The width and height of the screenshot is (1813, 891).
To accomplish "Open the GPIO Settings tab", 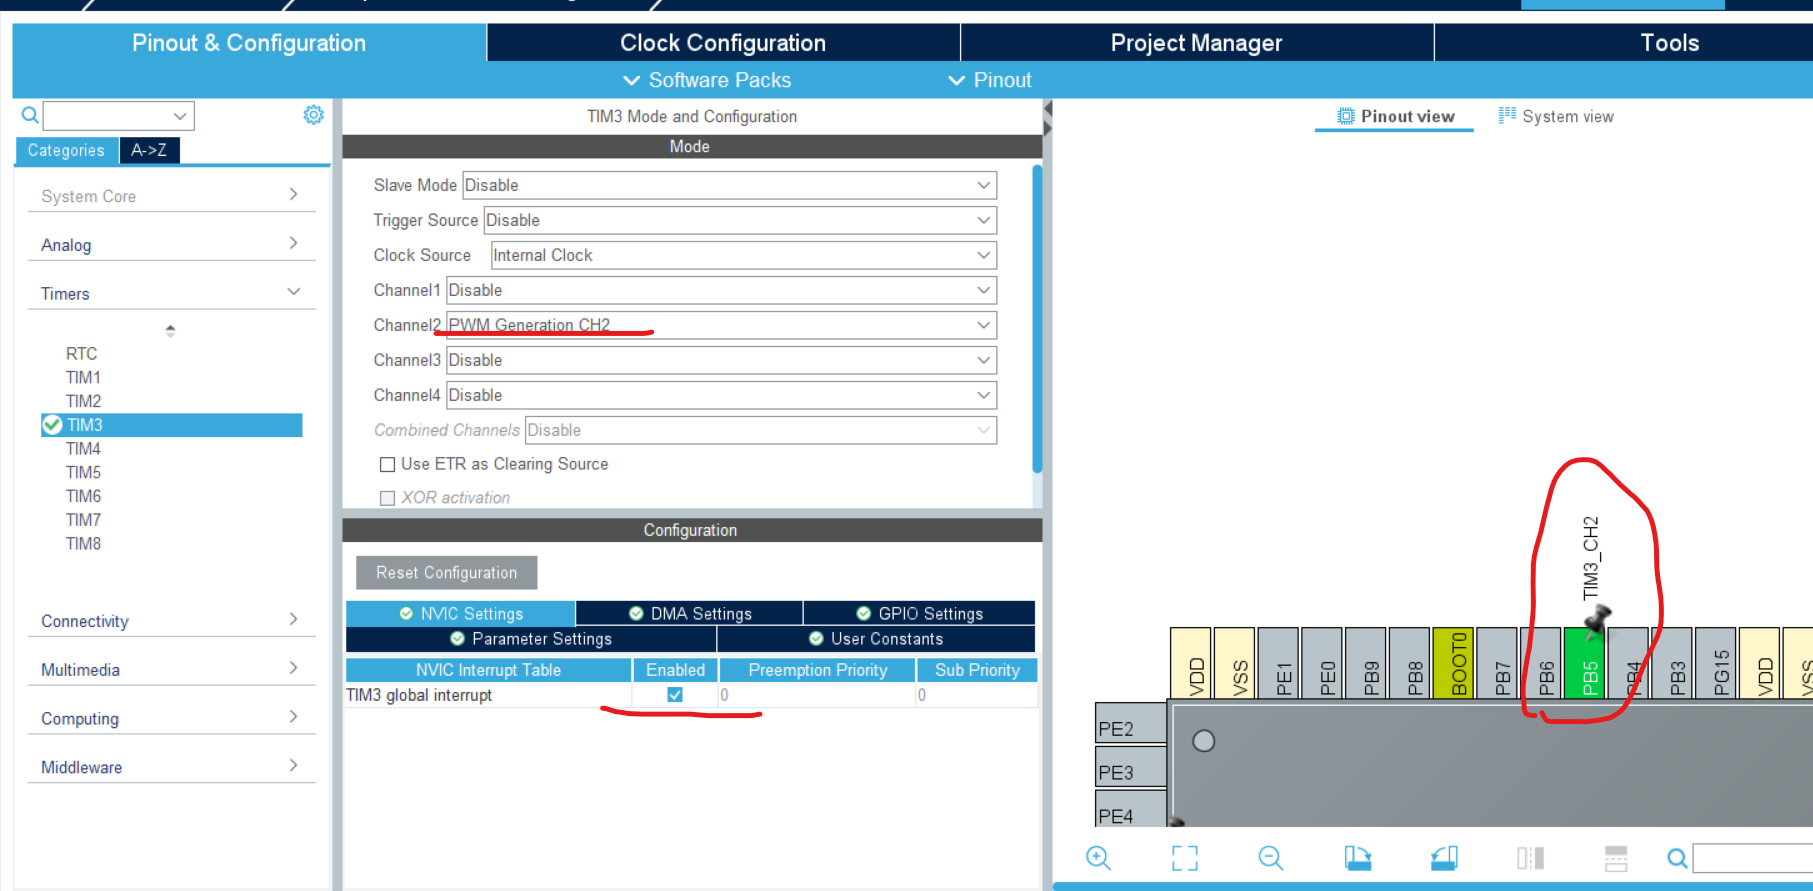I will (919, 613).
